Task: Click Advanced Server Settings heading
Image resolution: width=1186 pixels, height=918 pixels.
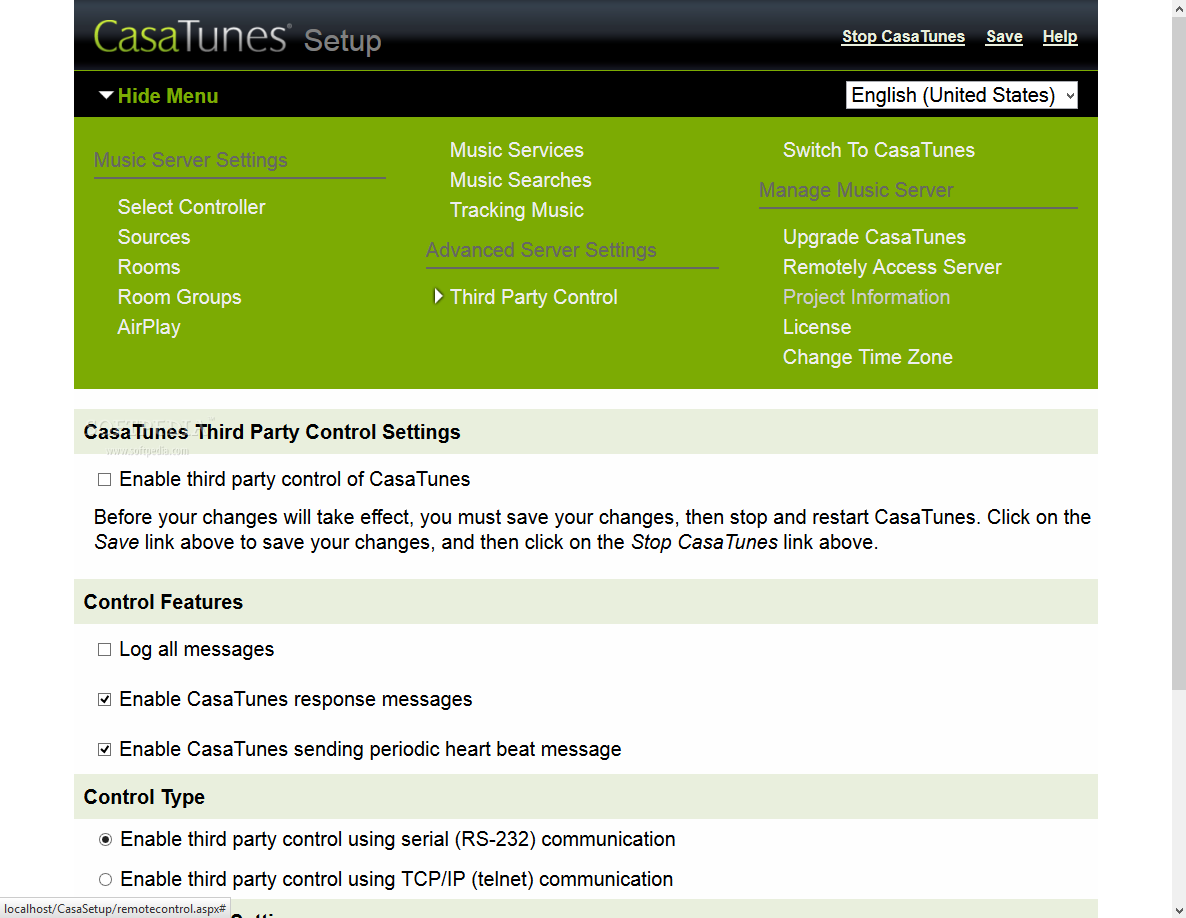Action: point(541,250)
